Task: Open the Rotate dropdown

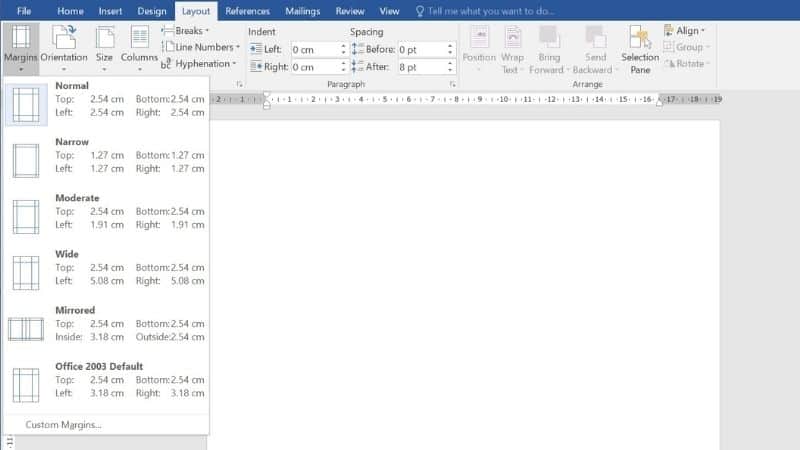Action: (687, 64)
